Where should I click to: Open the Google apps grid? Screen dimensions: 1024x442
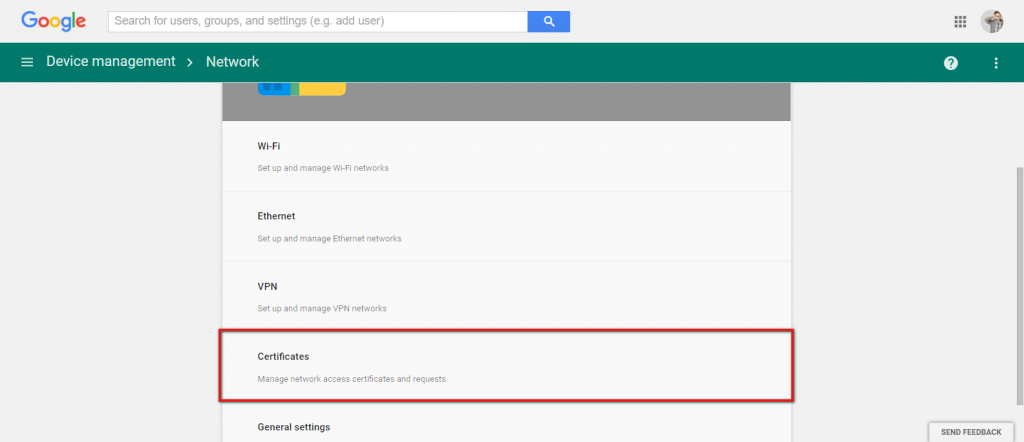[x=960, y=22]
